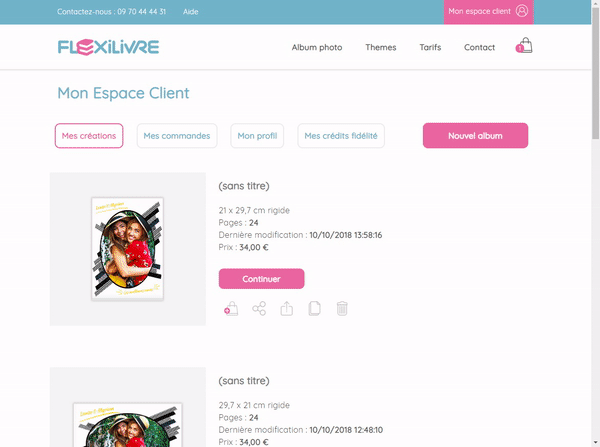The image size is (600, 447).
Task: Add first album to cart via bag icon
Action: tap(231, 308)
